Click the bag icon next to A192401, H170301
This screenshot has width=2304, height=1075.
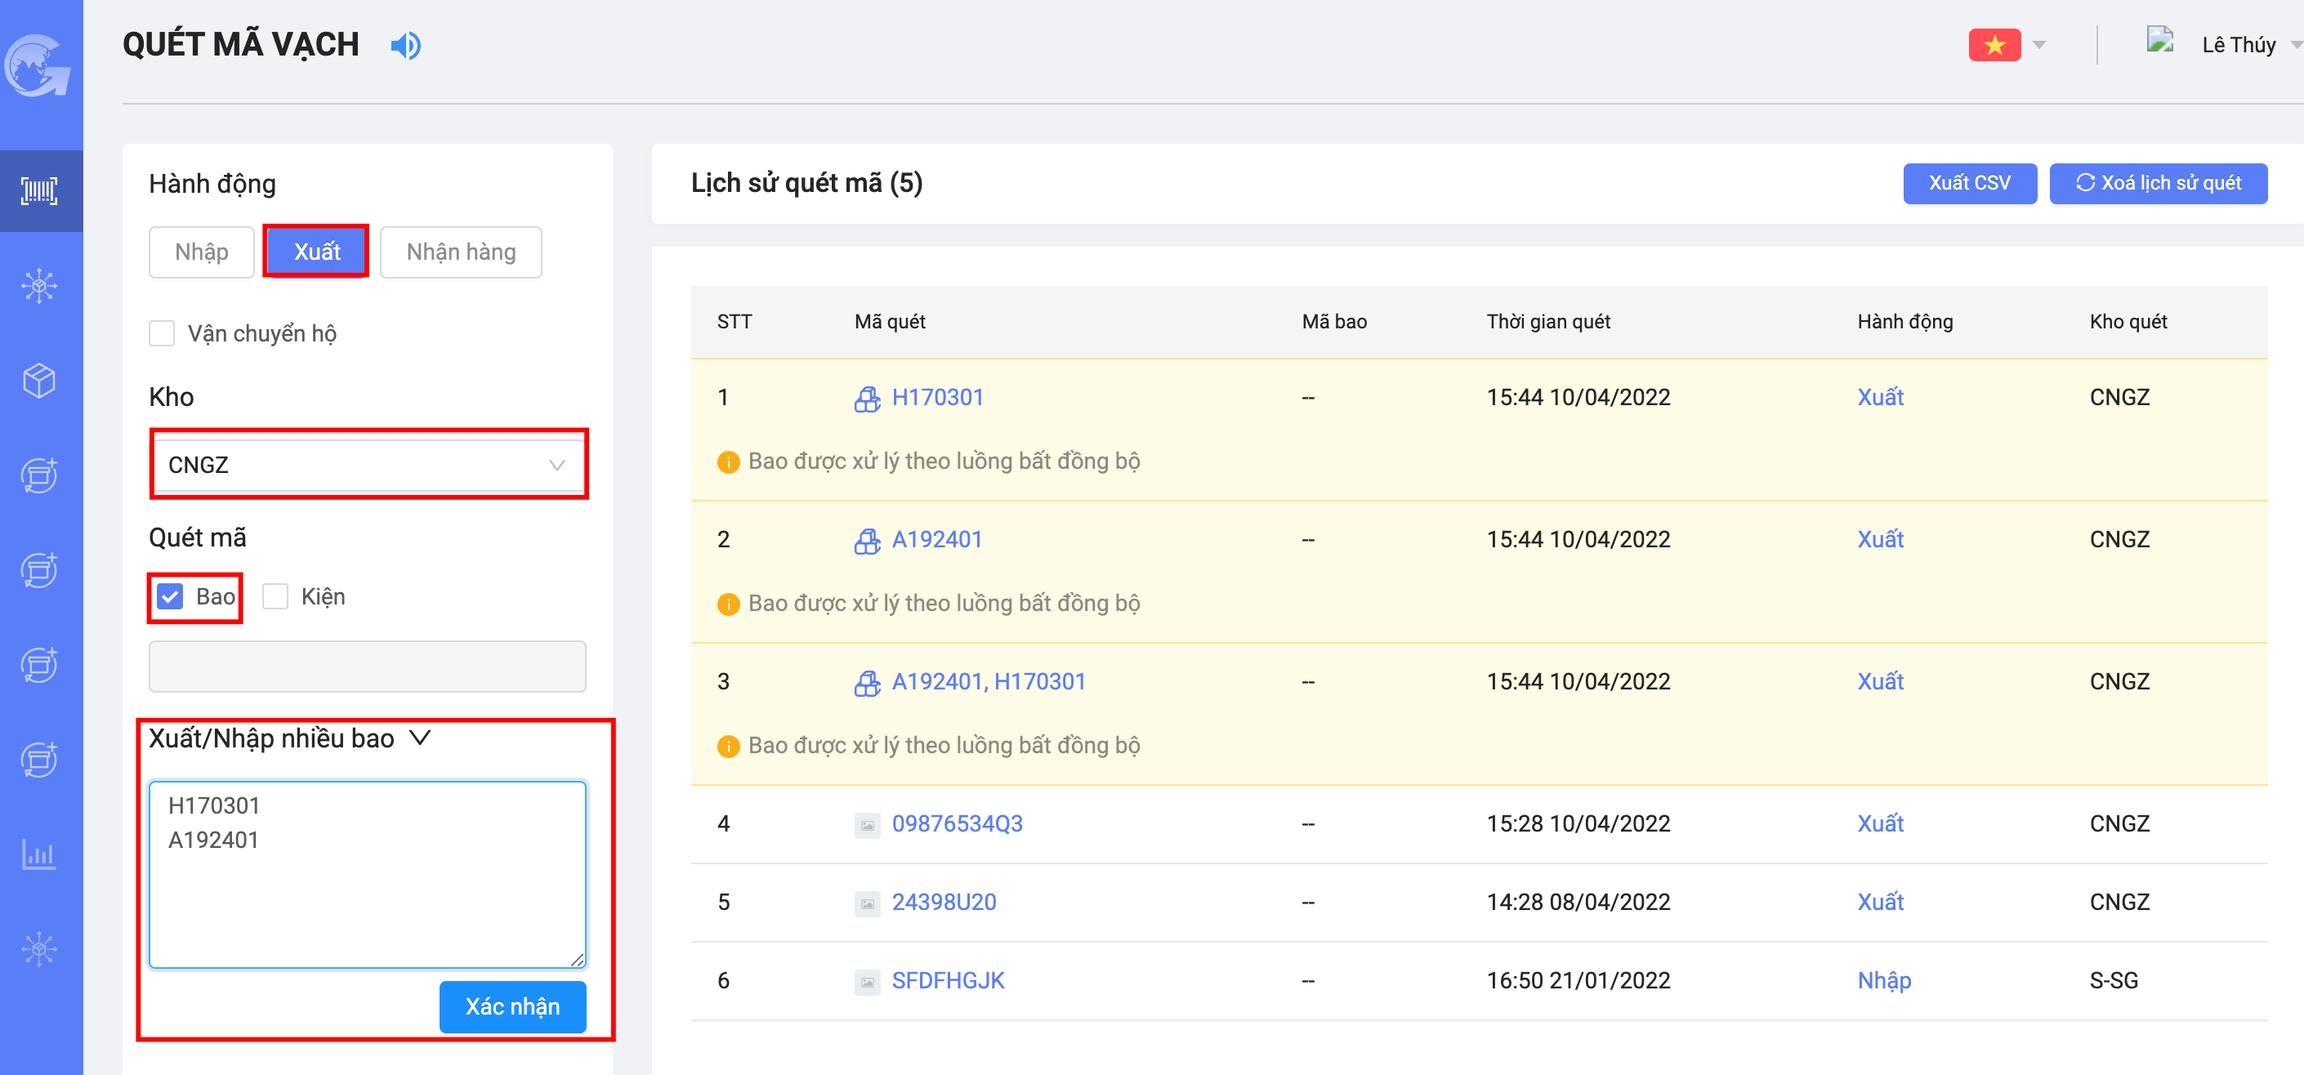[867, 682]
